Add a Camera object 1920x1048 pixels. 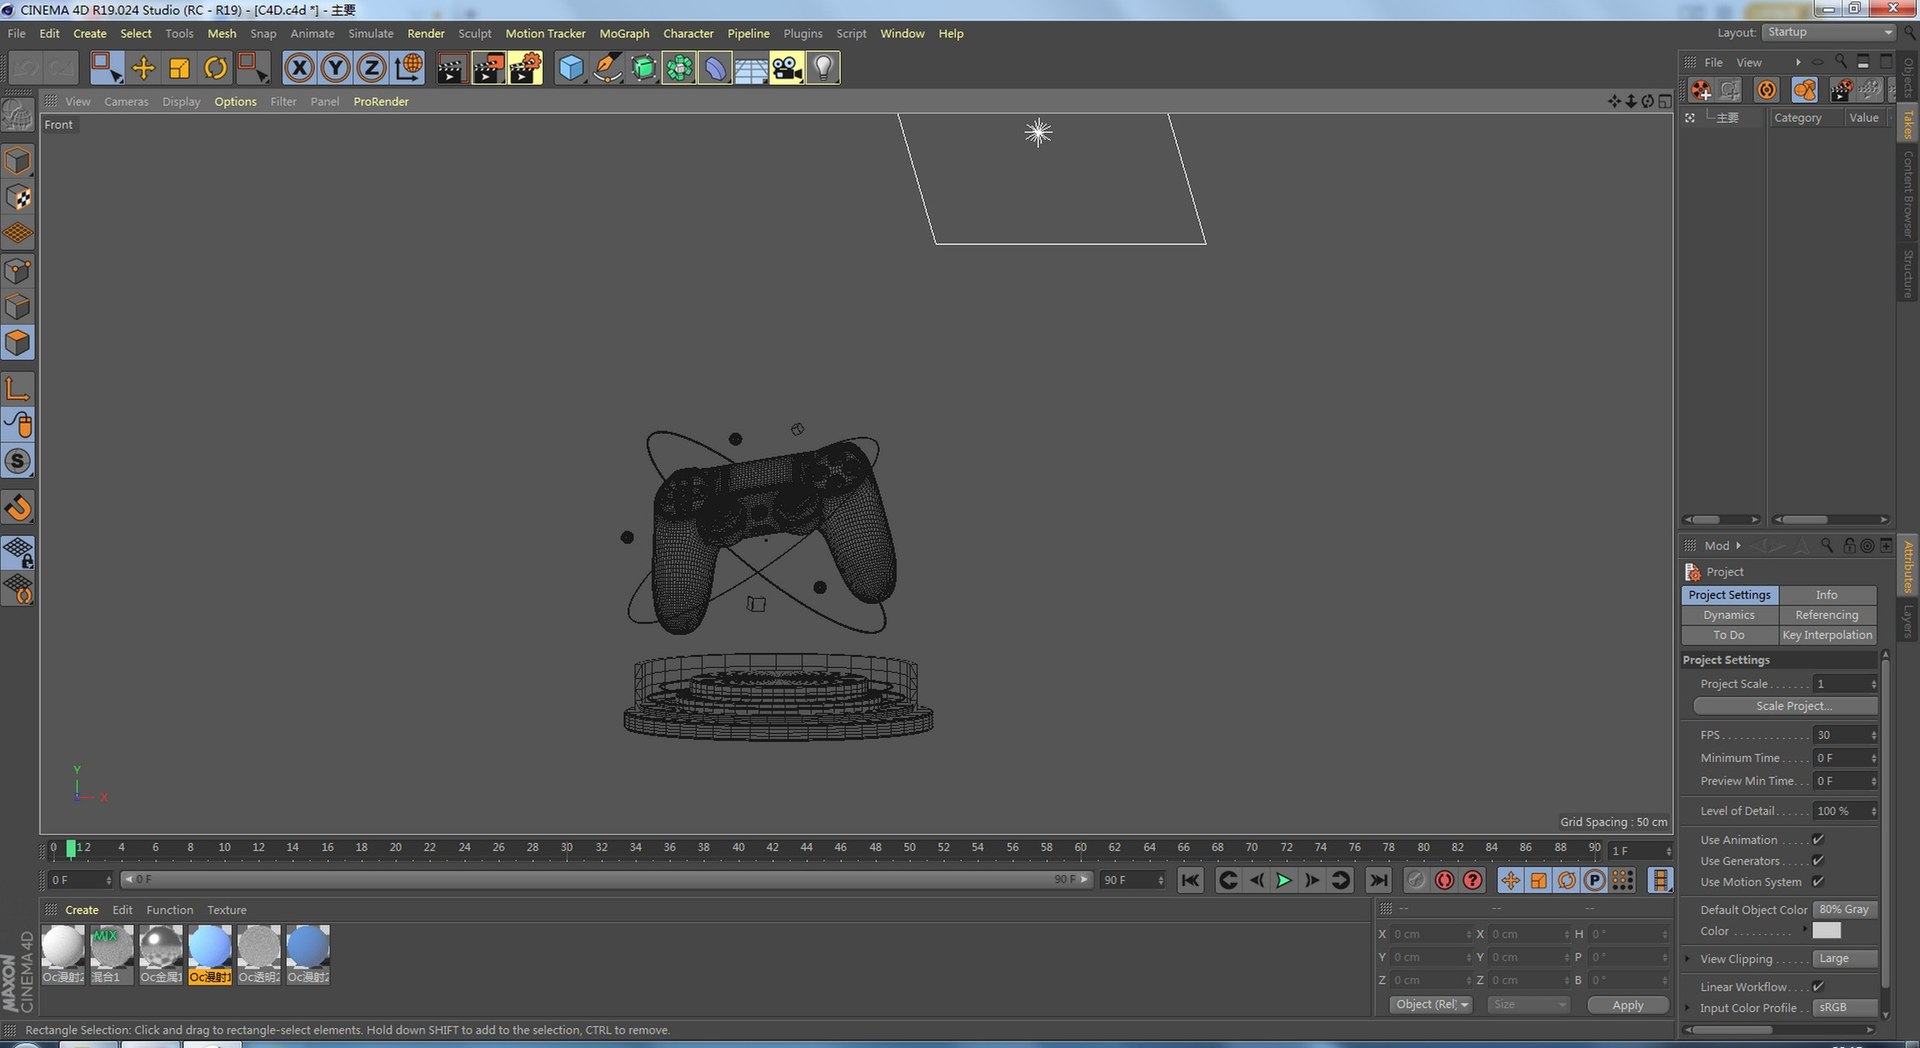click(787, 68)
